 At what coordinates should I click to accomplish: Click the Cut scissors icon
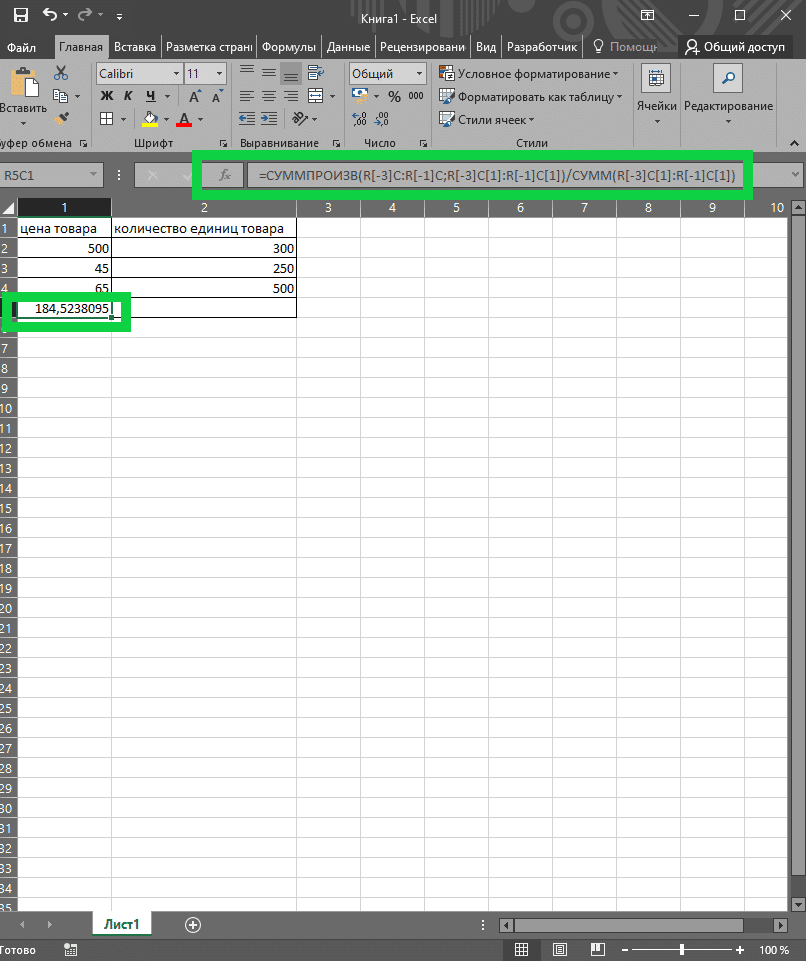tap(61, 73)
